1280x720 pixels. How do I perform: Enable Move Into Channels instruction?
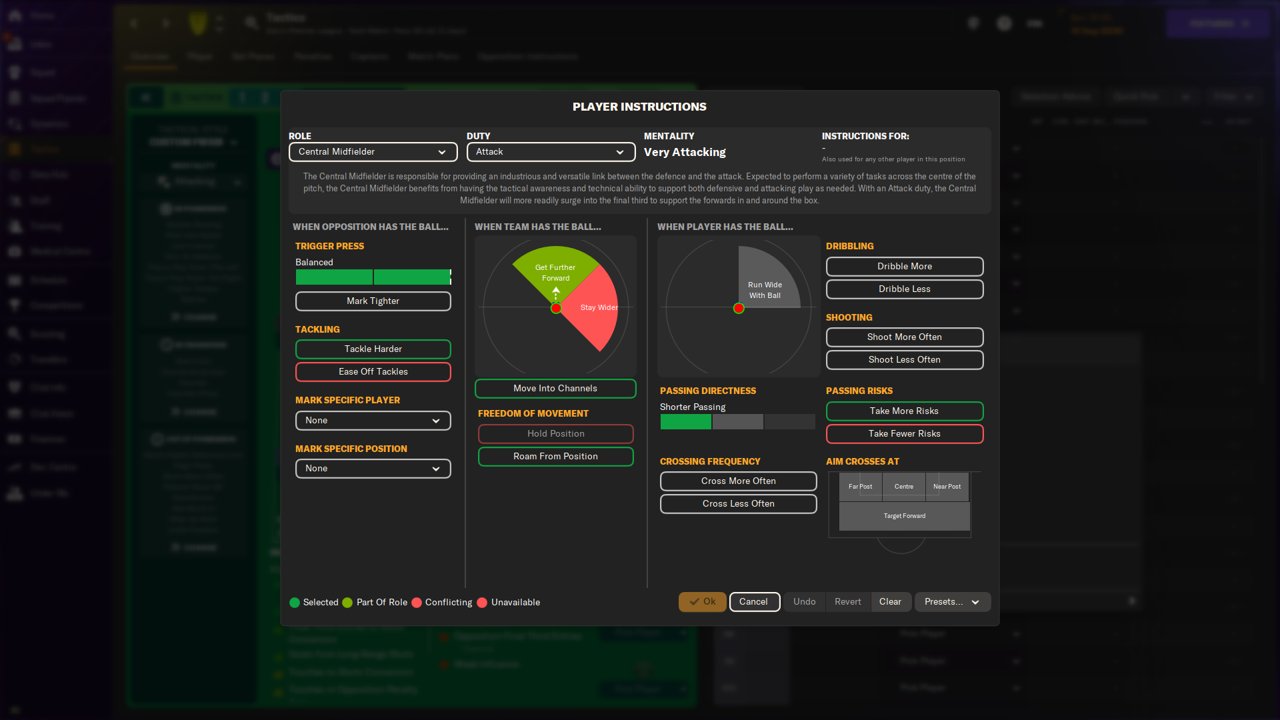point(555,388)
